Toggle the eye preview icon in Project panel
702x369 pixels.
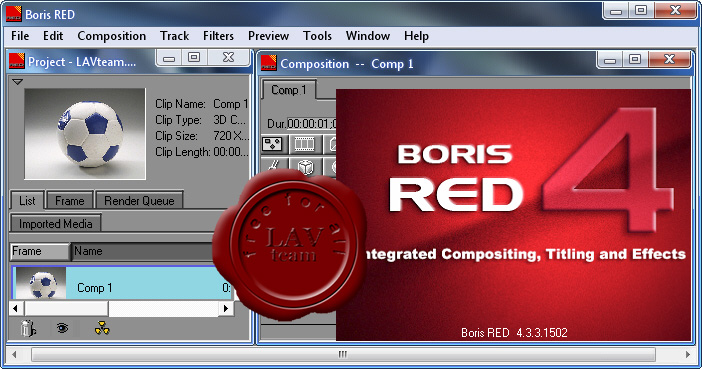(62, 329)
